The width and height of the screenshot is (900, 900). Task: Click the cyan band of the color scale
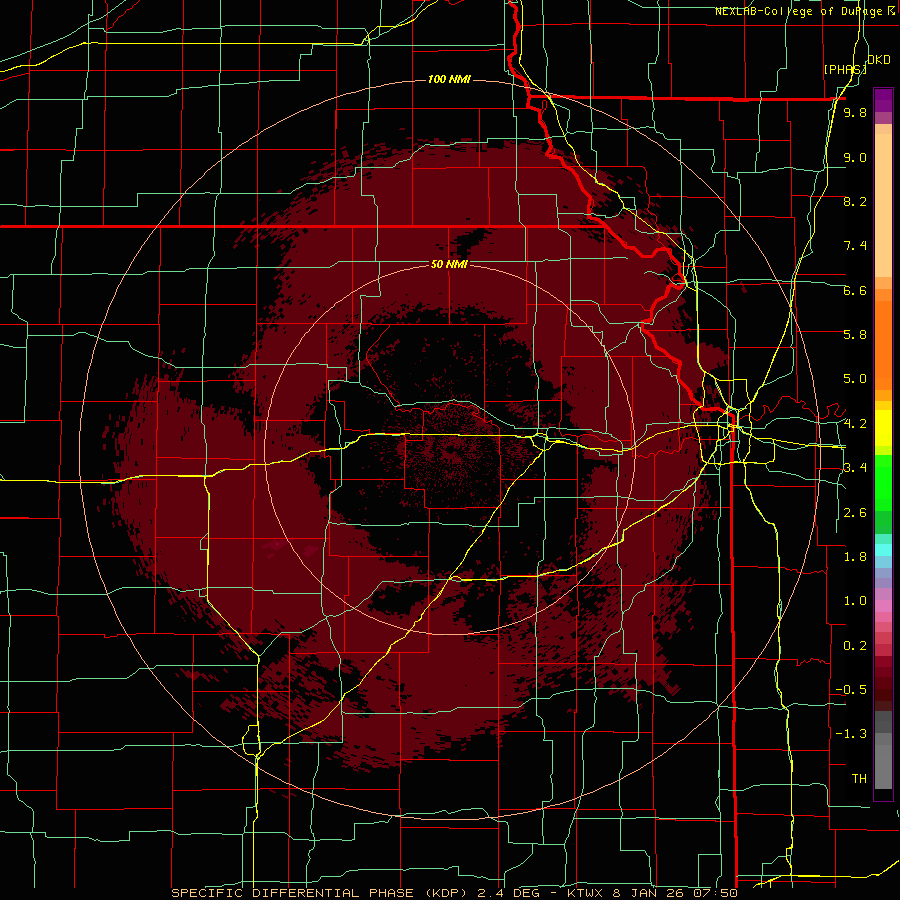(883, 550)
